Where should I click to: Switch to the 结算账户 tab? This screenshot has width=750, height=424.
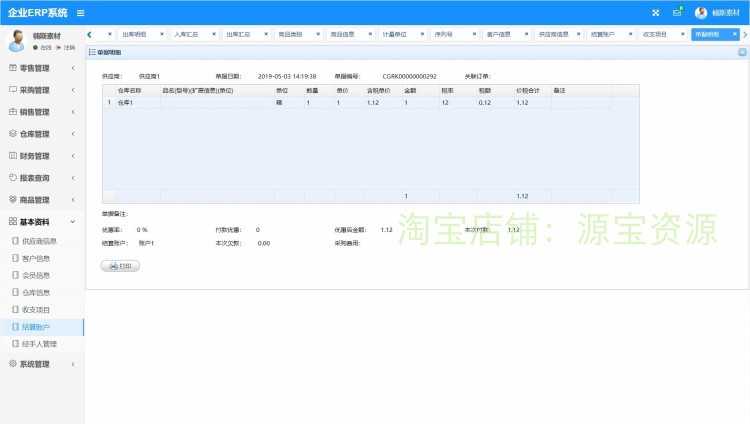603,34
